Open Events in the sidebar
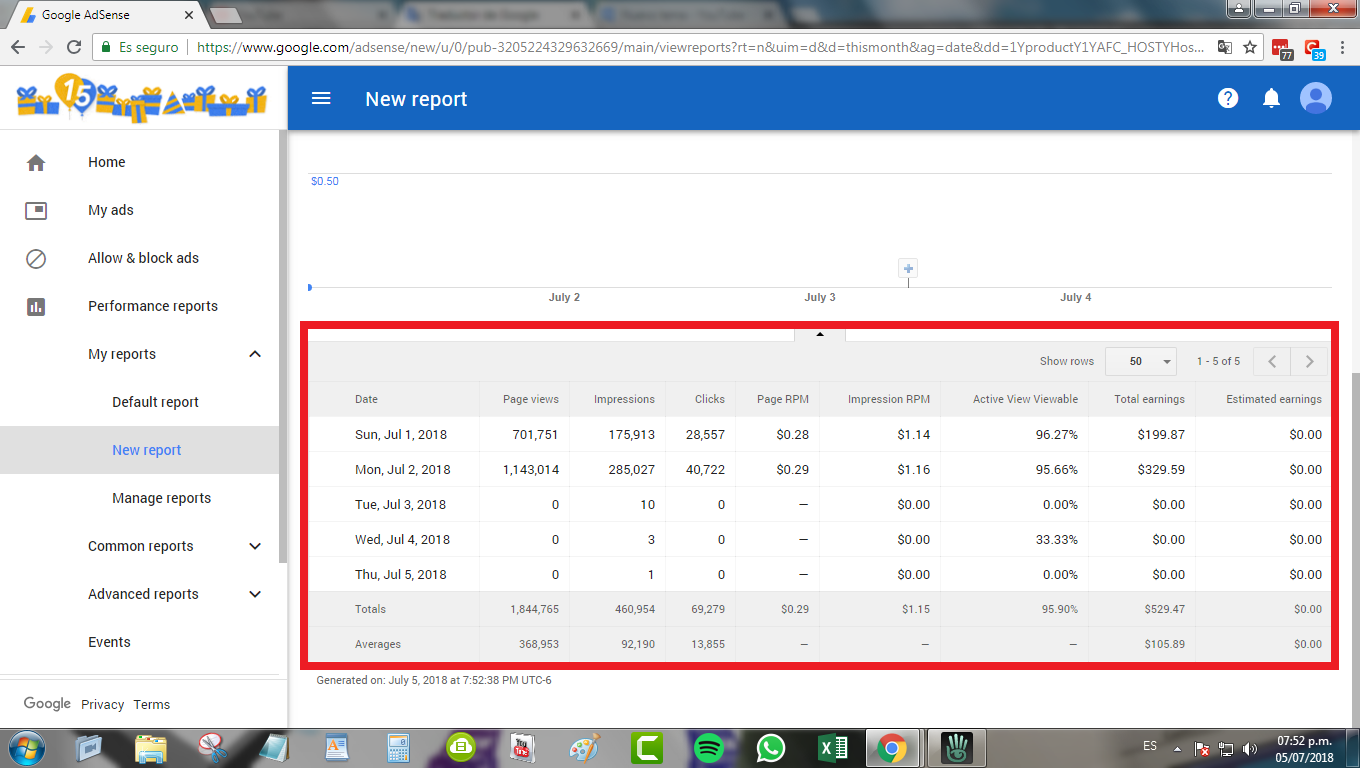 click(109, 642)
